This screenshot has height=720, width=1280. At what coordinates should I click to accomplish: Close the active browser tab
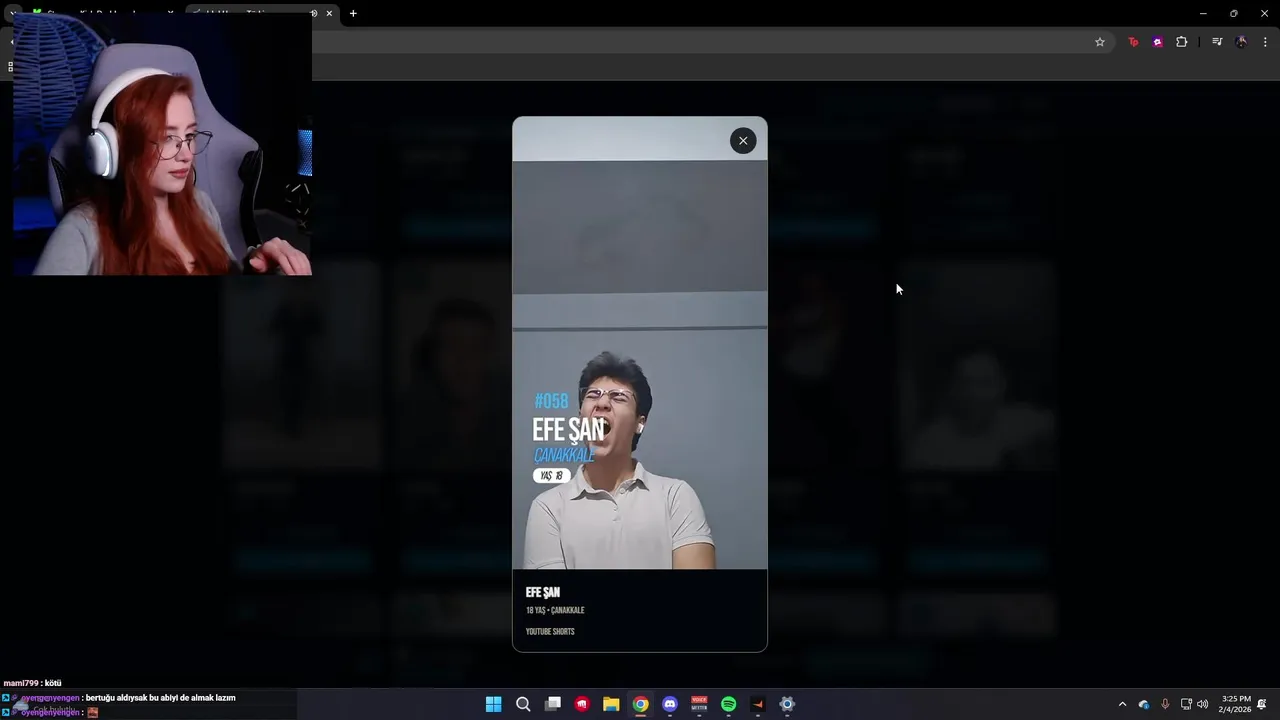pos(329,13)
